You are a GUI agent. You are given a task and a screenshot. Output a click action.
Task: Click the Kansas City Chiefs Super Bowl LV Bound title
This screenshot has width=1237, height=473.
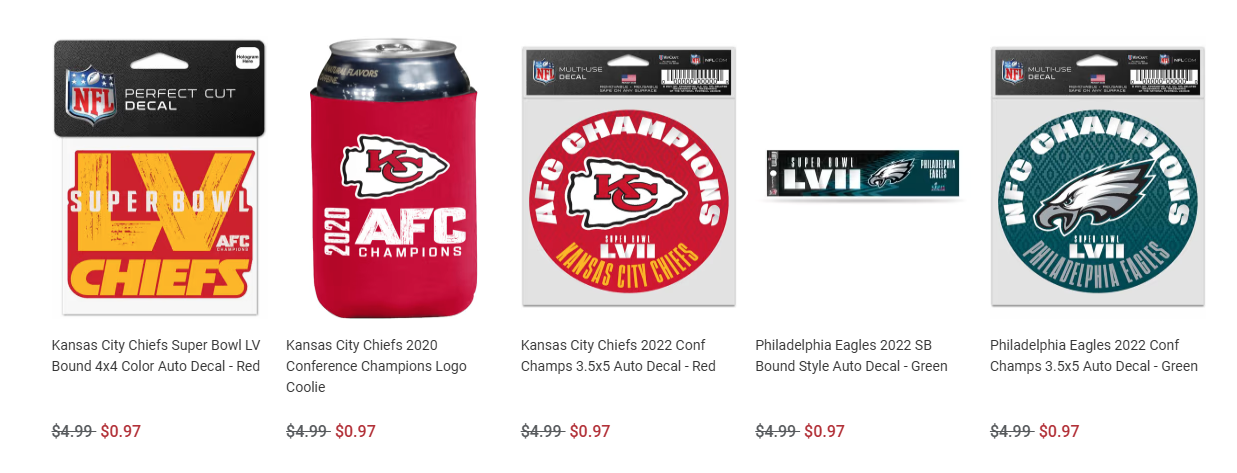pyautogui.click(x=156, y=356)
